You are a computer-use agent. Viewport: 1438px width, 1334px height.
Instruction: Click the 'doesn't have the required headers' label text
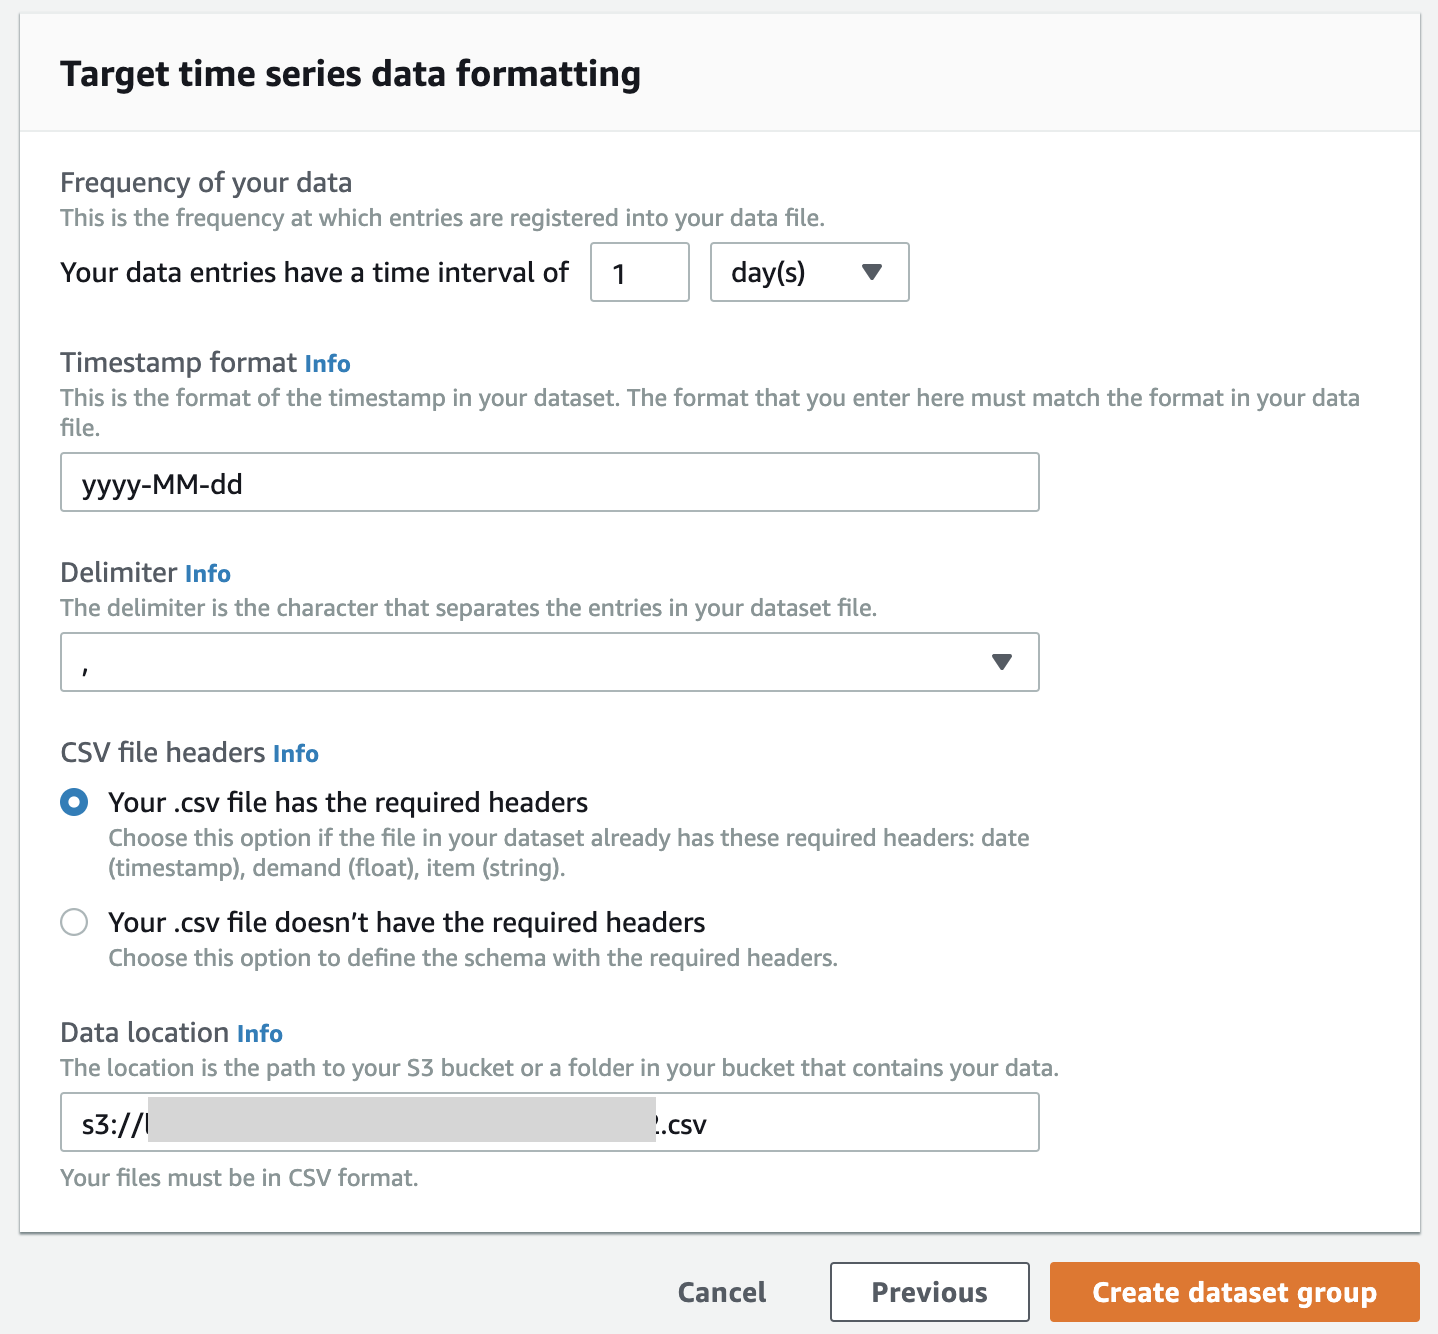tap(406, 922)
